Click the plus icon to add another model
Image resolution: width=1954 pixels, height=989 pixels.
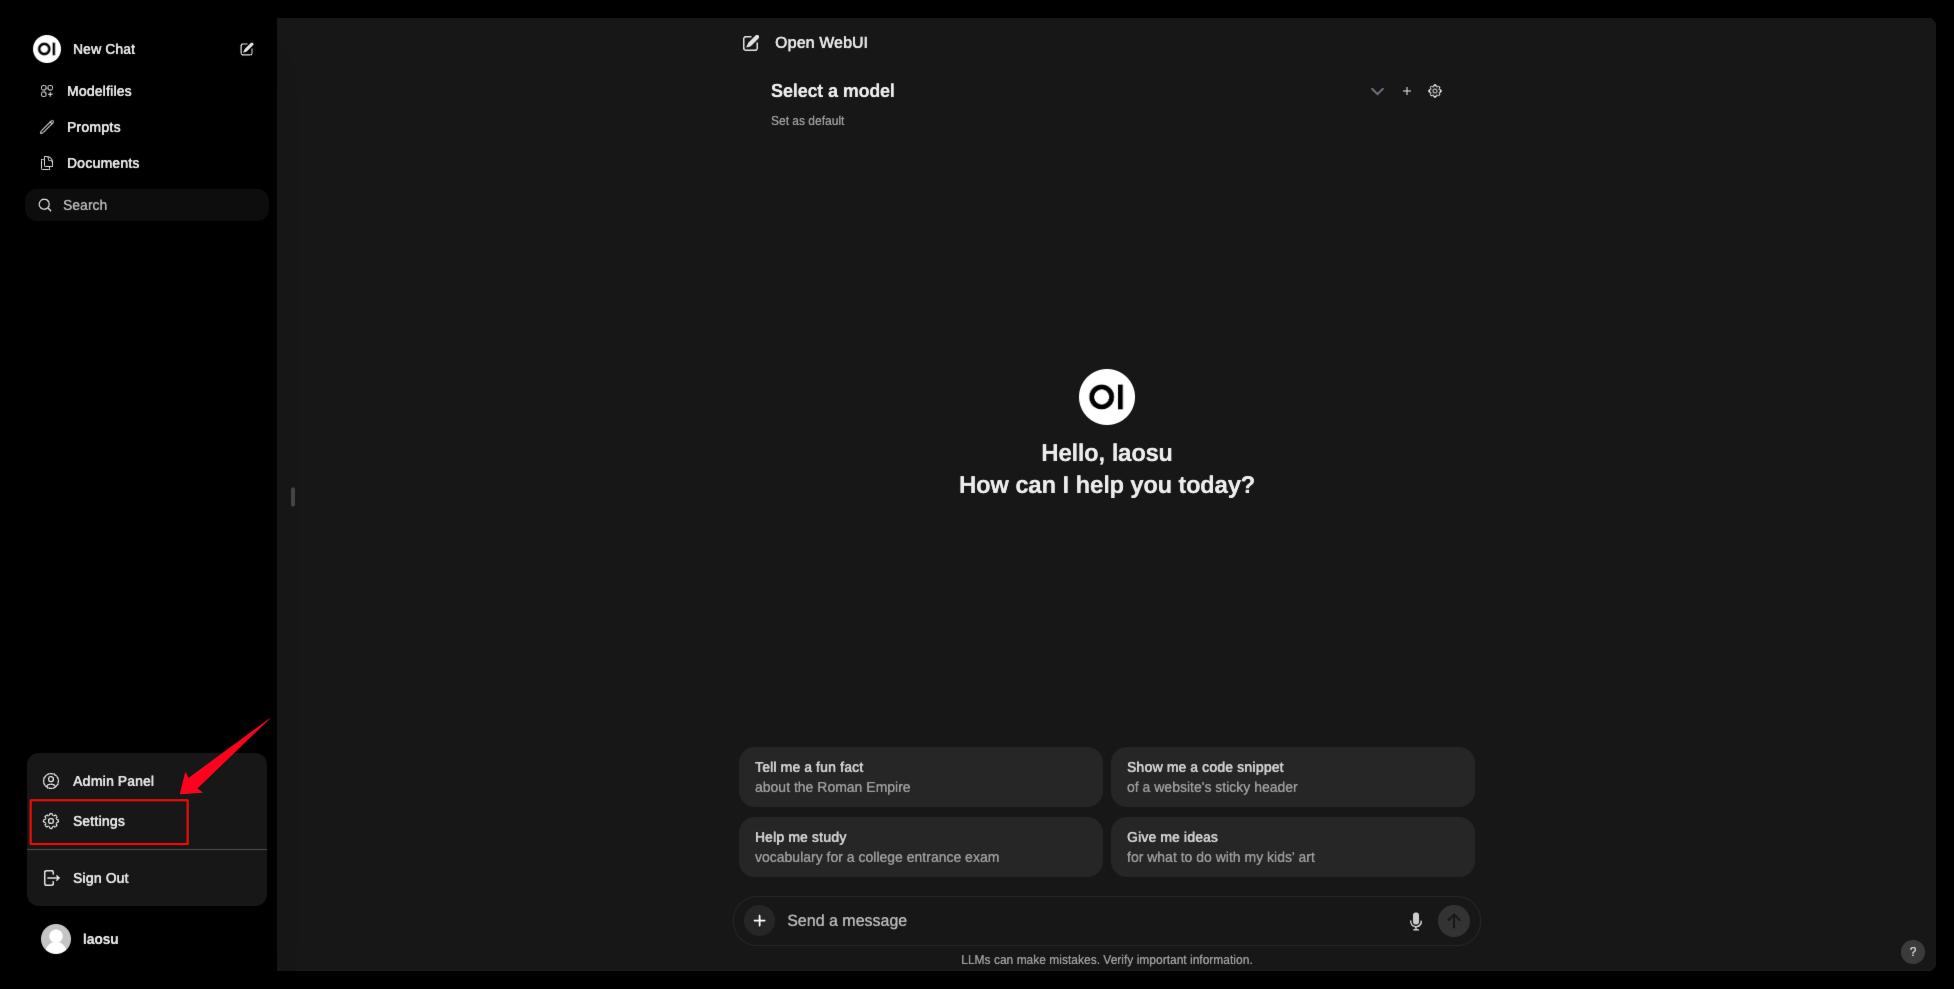(x=1406, y=91)
